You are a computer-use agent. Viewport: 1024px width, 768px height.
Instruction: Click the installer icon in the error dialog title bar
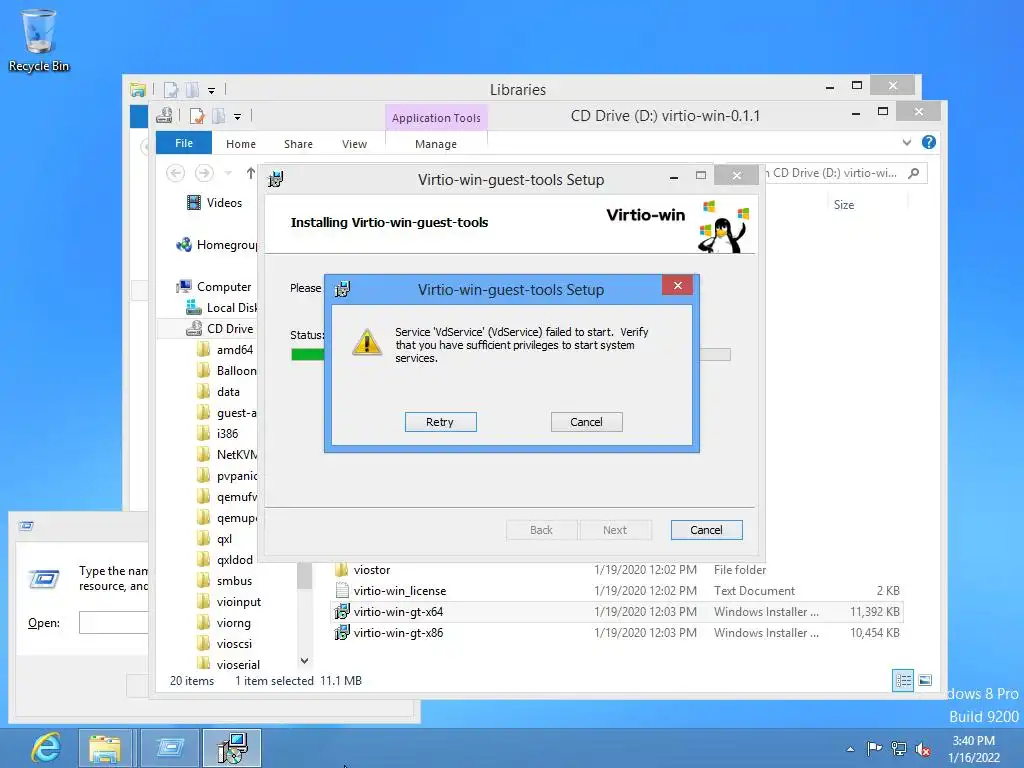point(342,289)
